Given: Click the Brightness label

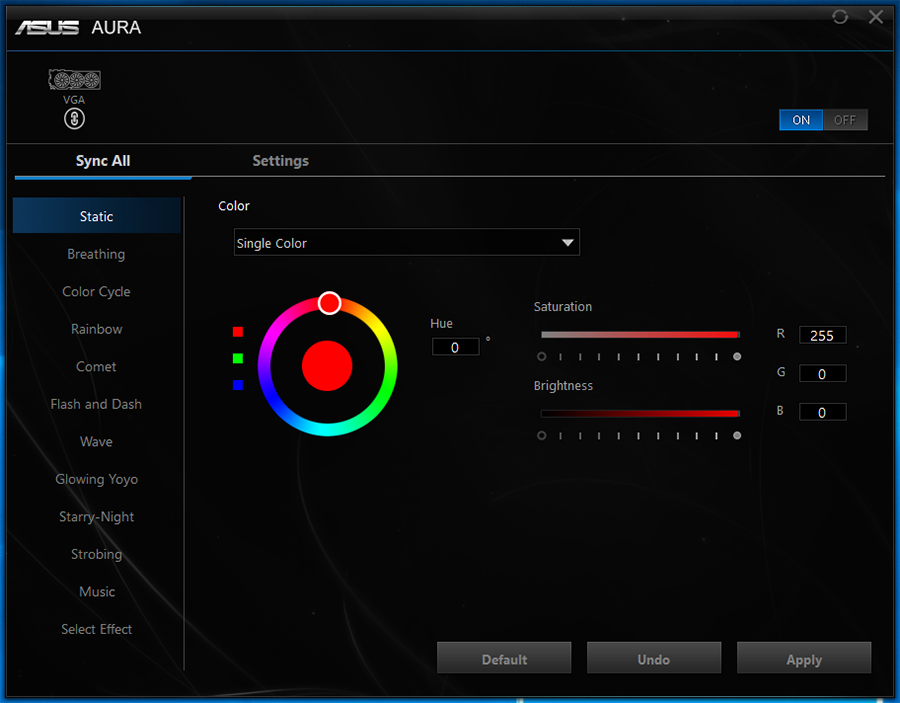Looking at the screenshot, I should [563, 386].
